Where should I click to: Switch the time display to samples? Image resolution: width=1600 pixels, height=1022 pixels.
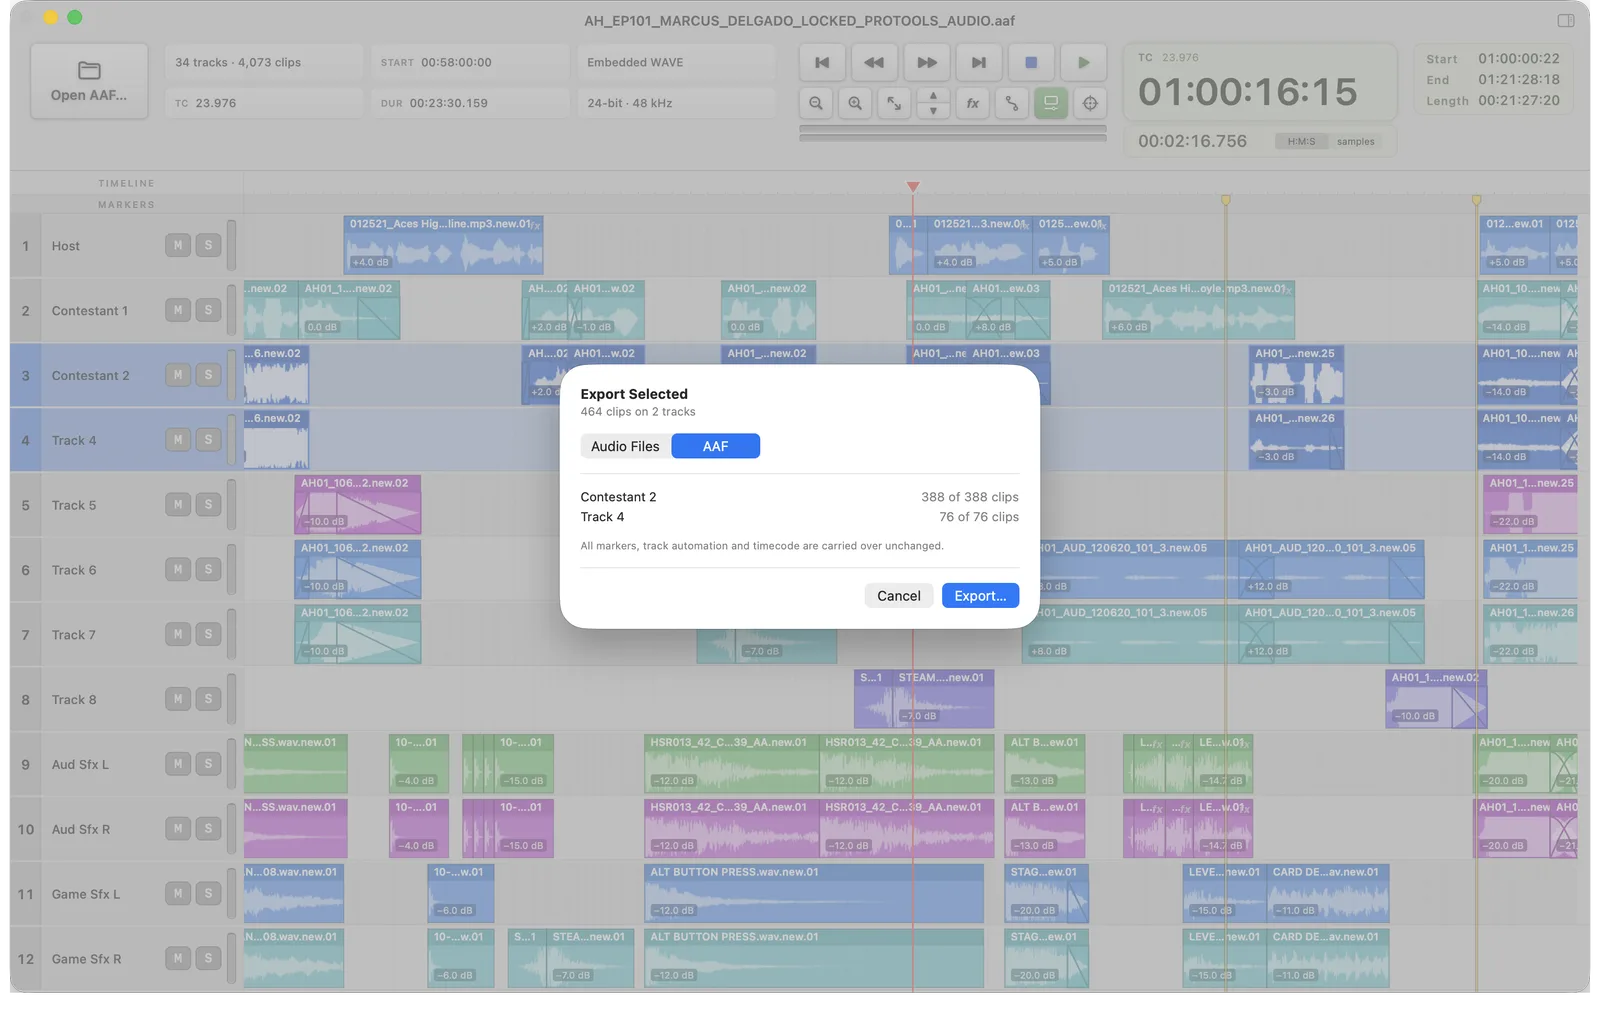pos(1355,142)
